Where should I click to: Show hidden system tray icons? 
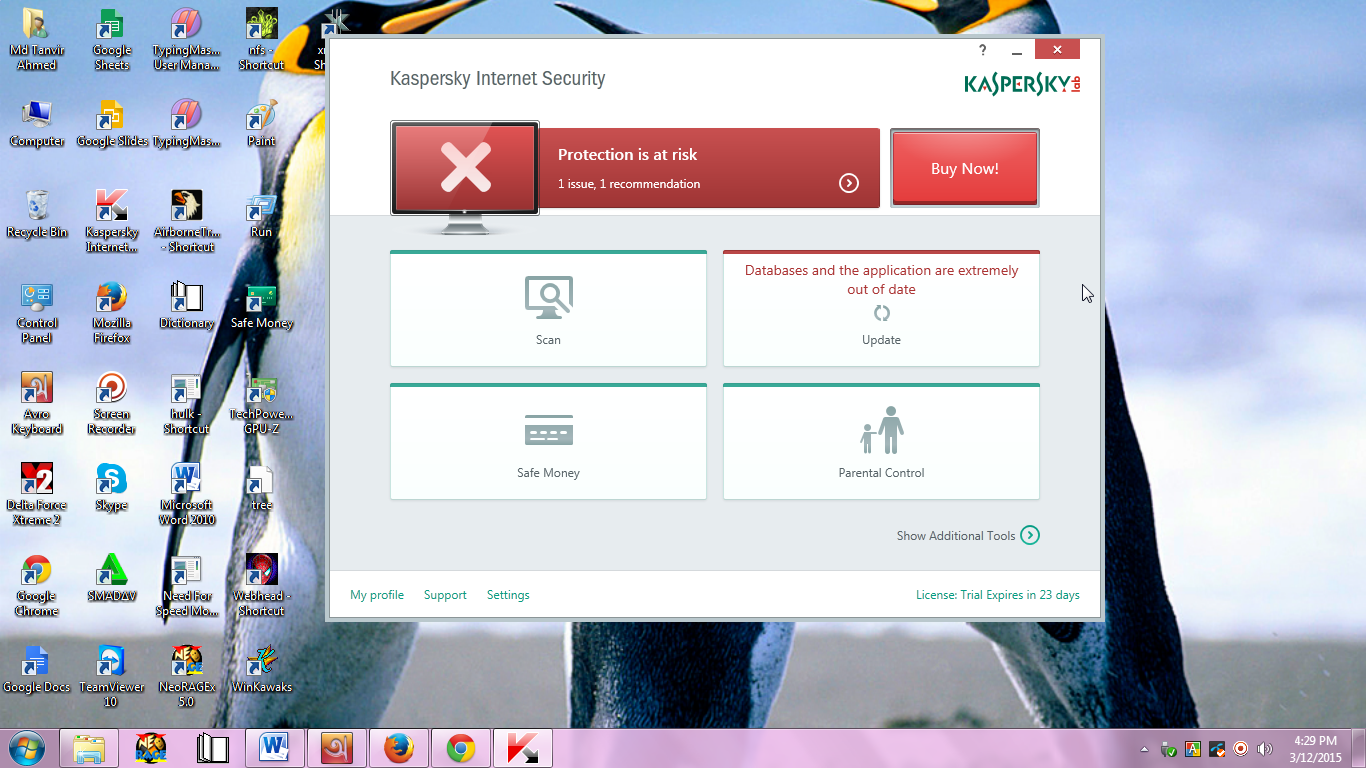pyautogui.click(x=1145, y=749)
